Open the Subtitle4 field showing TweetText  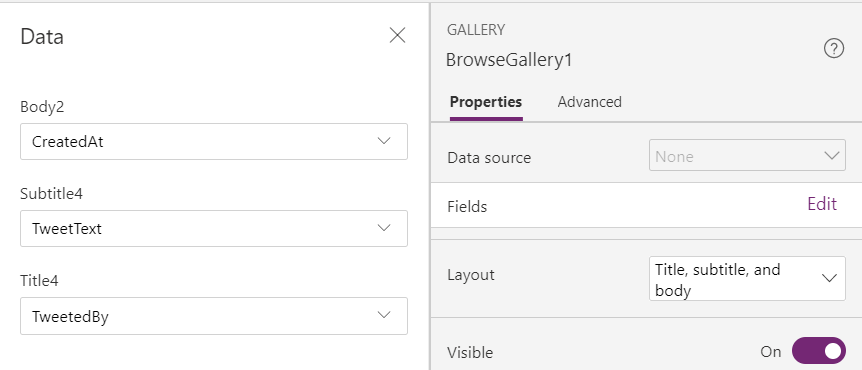tap(214, 228)
